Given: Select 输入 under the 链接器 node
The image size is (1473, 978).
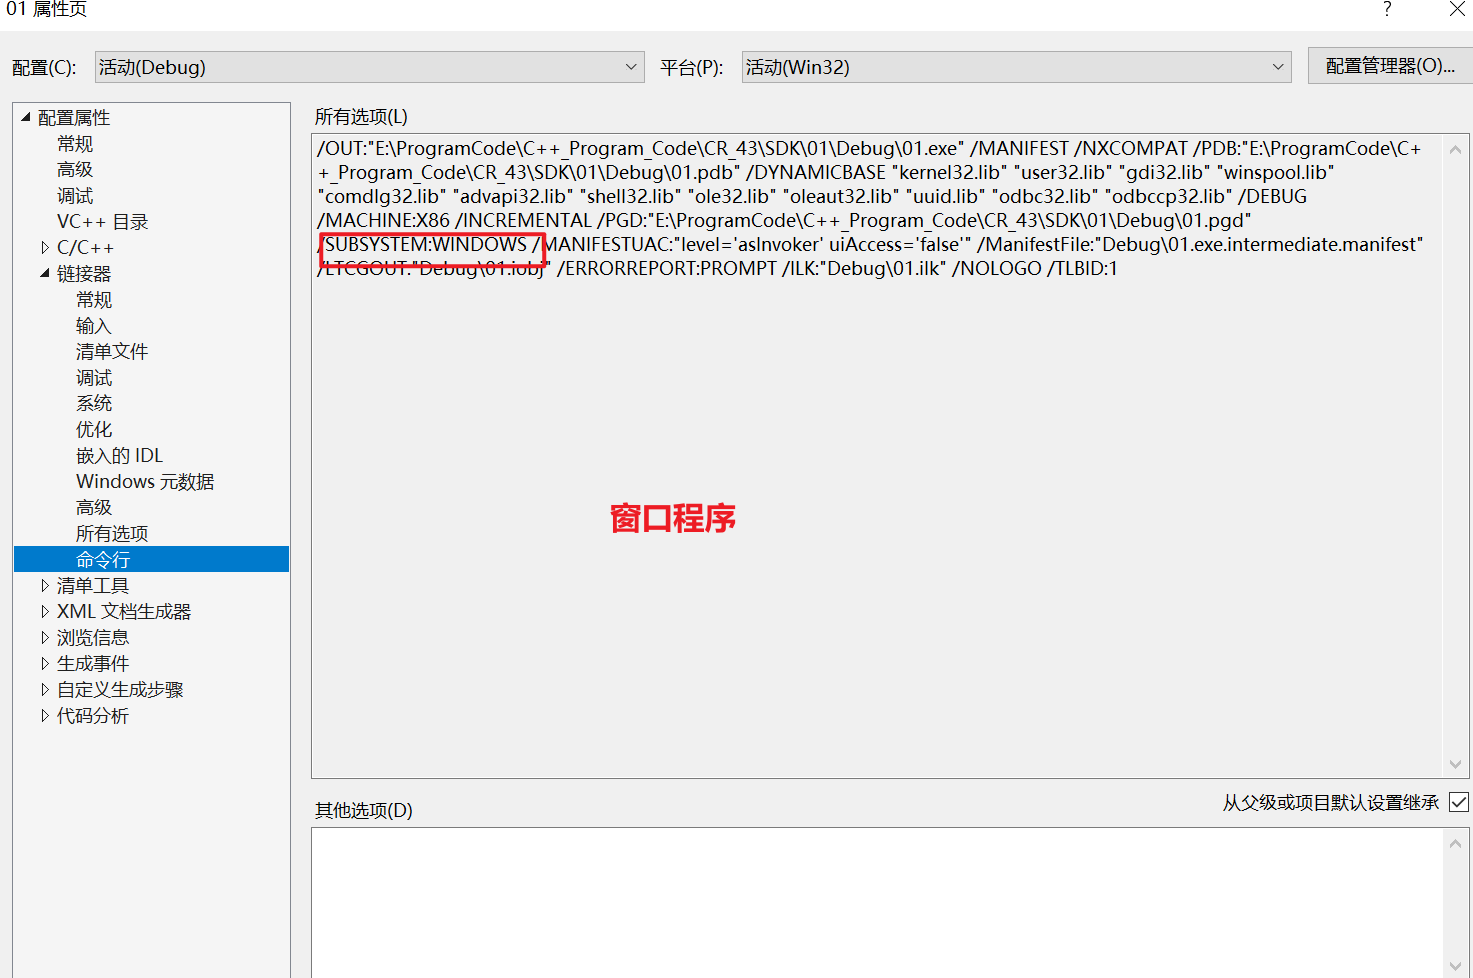Looking at the screenshot, I should (93, 325).
